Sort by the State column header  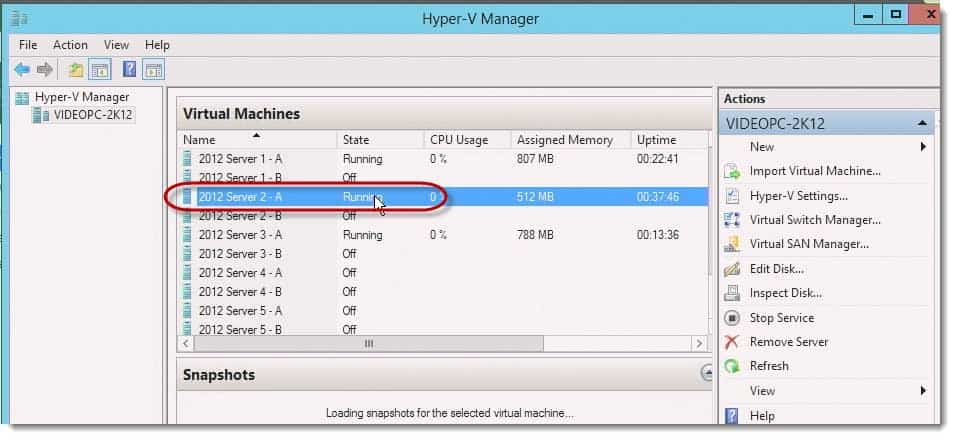click(x=380, y=140)
